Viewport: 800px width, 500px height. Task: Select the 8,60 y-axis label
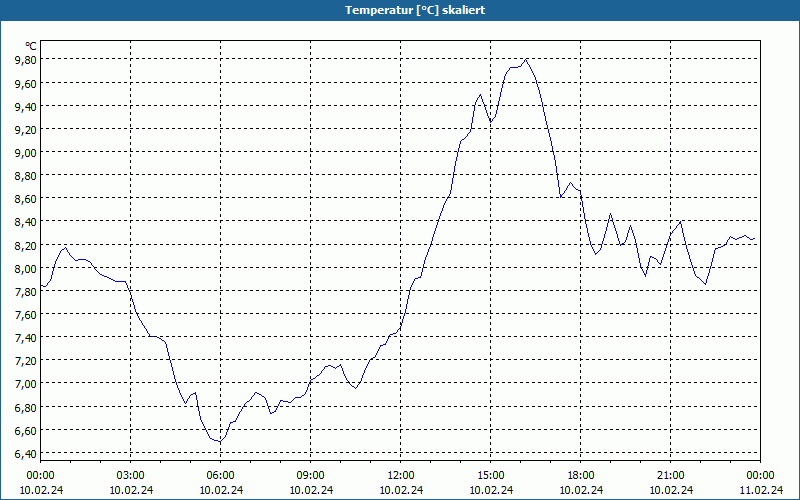tap(26, 198)
